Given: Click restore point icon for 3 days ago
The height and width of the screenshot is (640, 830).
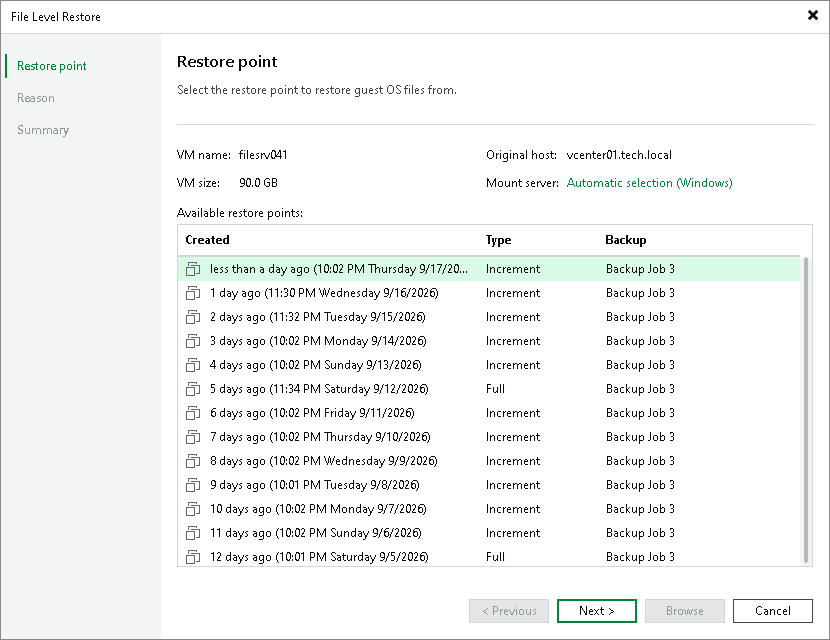Looking at the screenshot, I should tap(193, 341).
